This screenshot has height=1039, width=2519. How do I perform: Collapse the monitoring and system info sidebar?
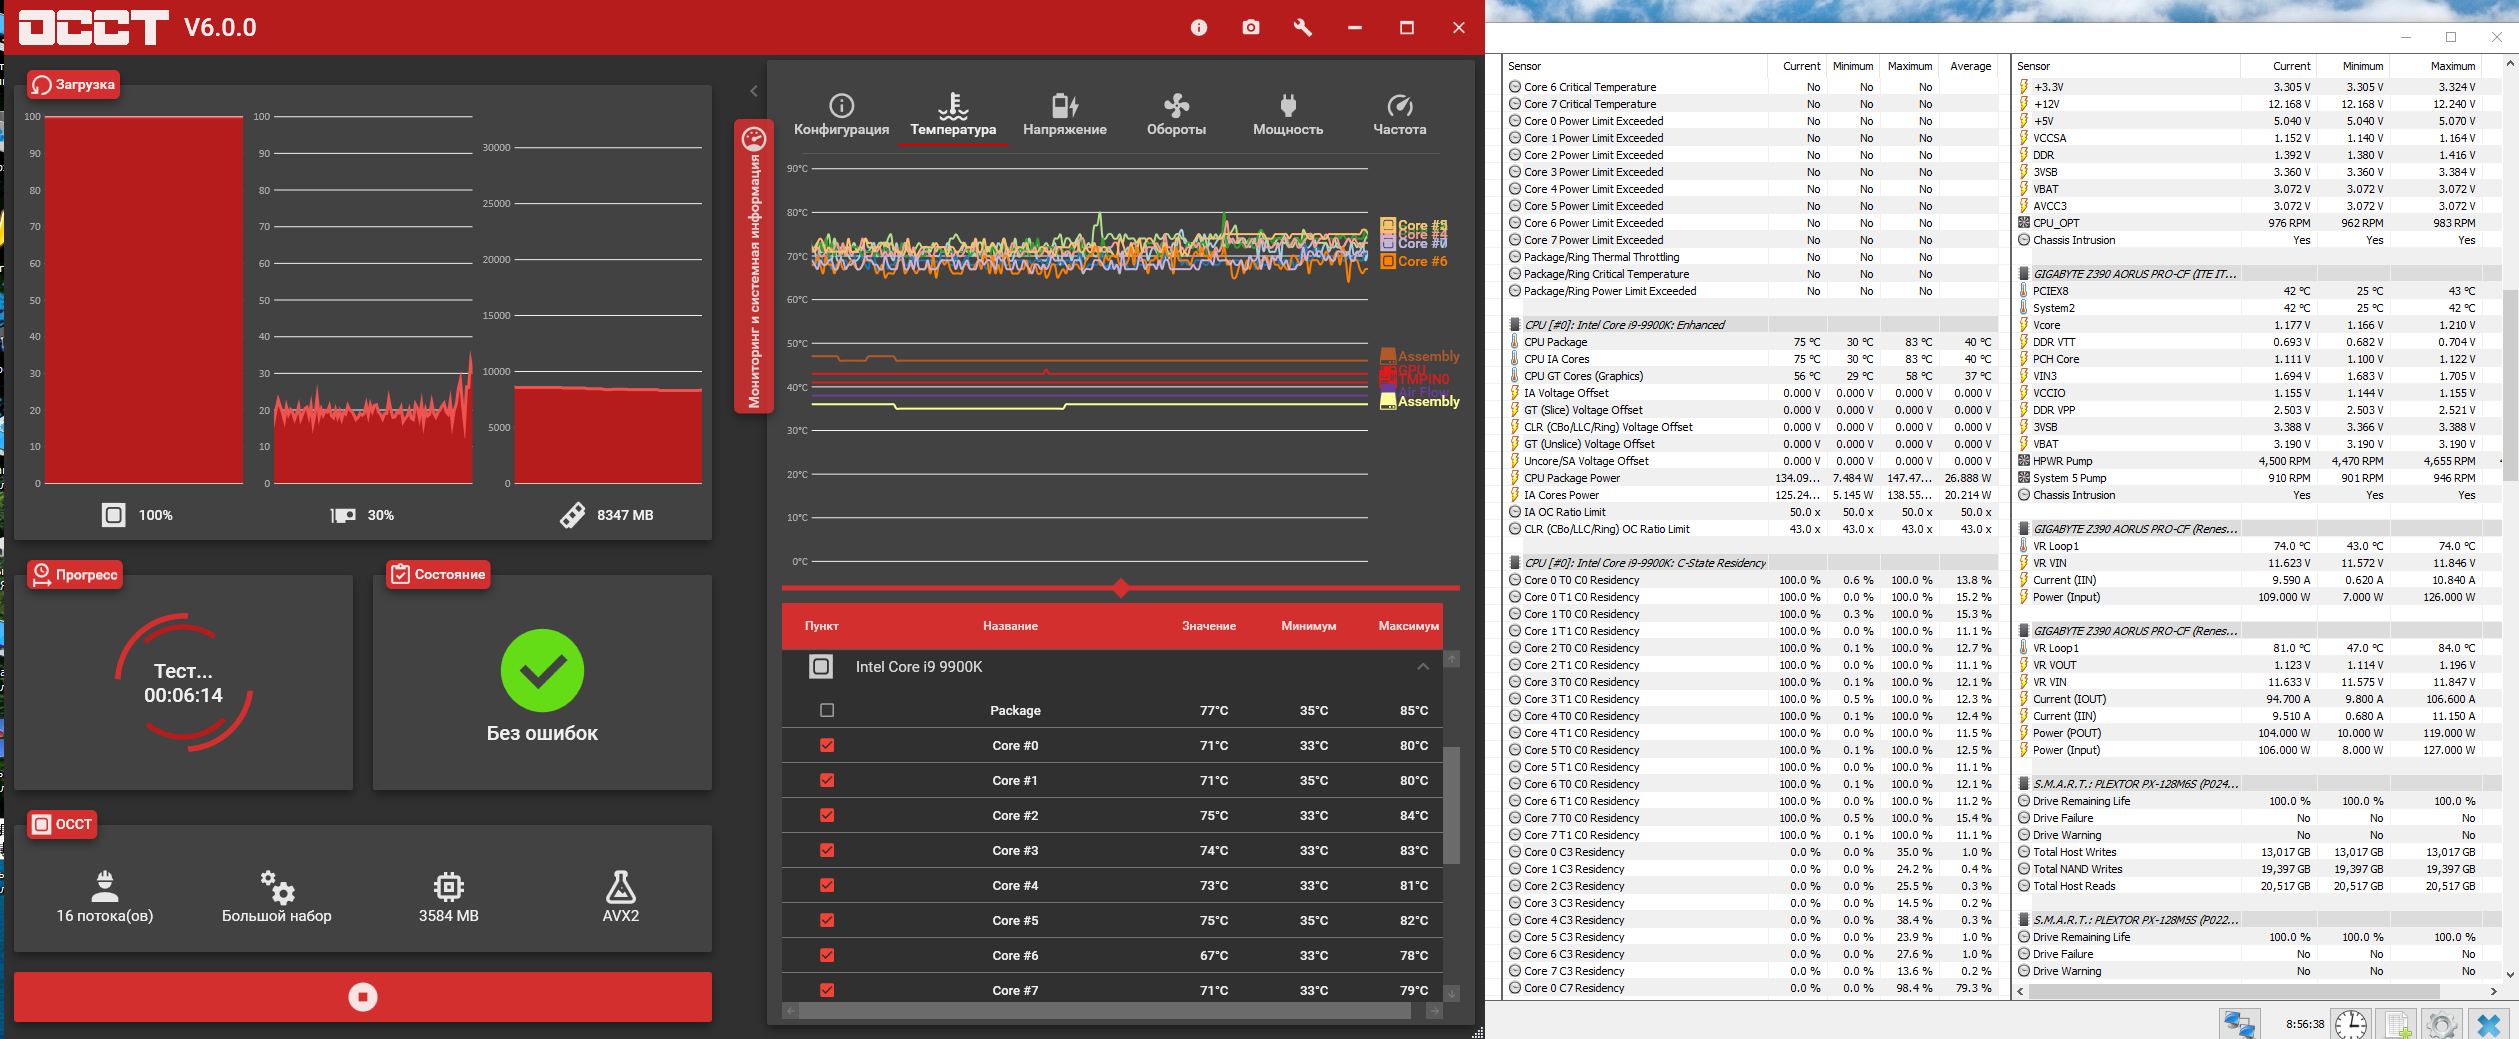coord(754,266)
